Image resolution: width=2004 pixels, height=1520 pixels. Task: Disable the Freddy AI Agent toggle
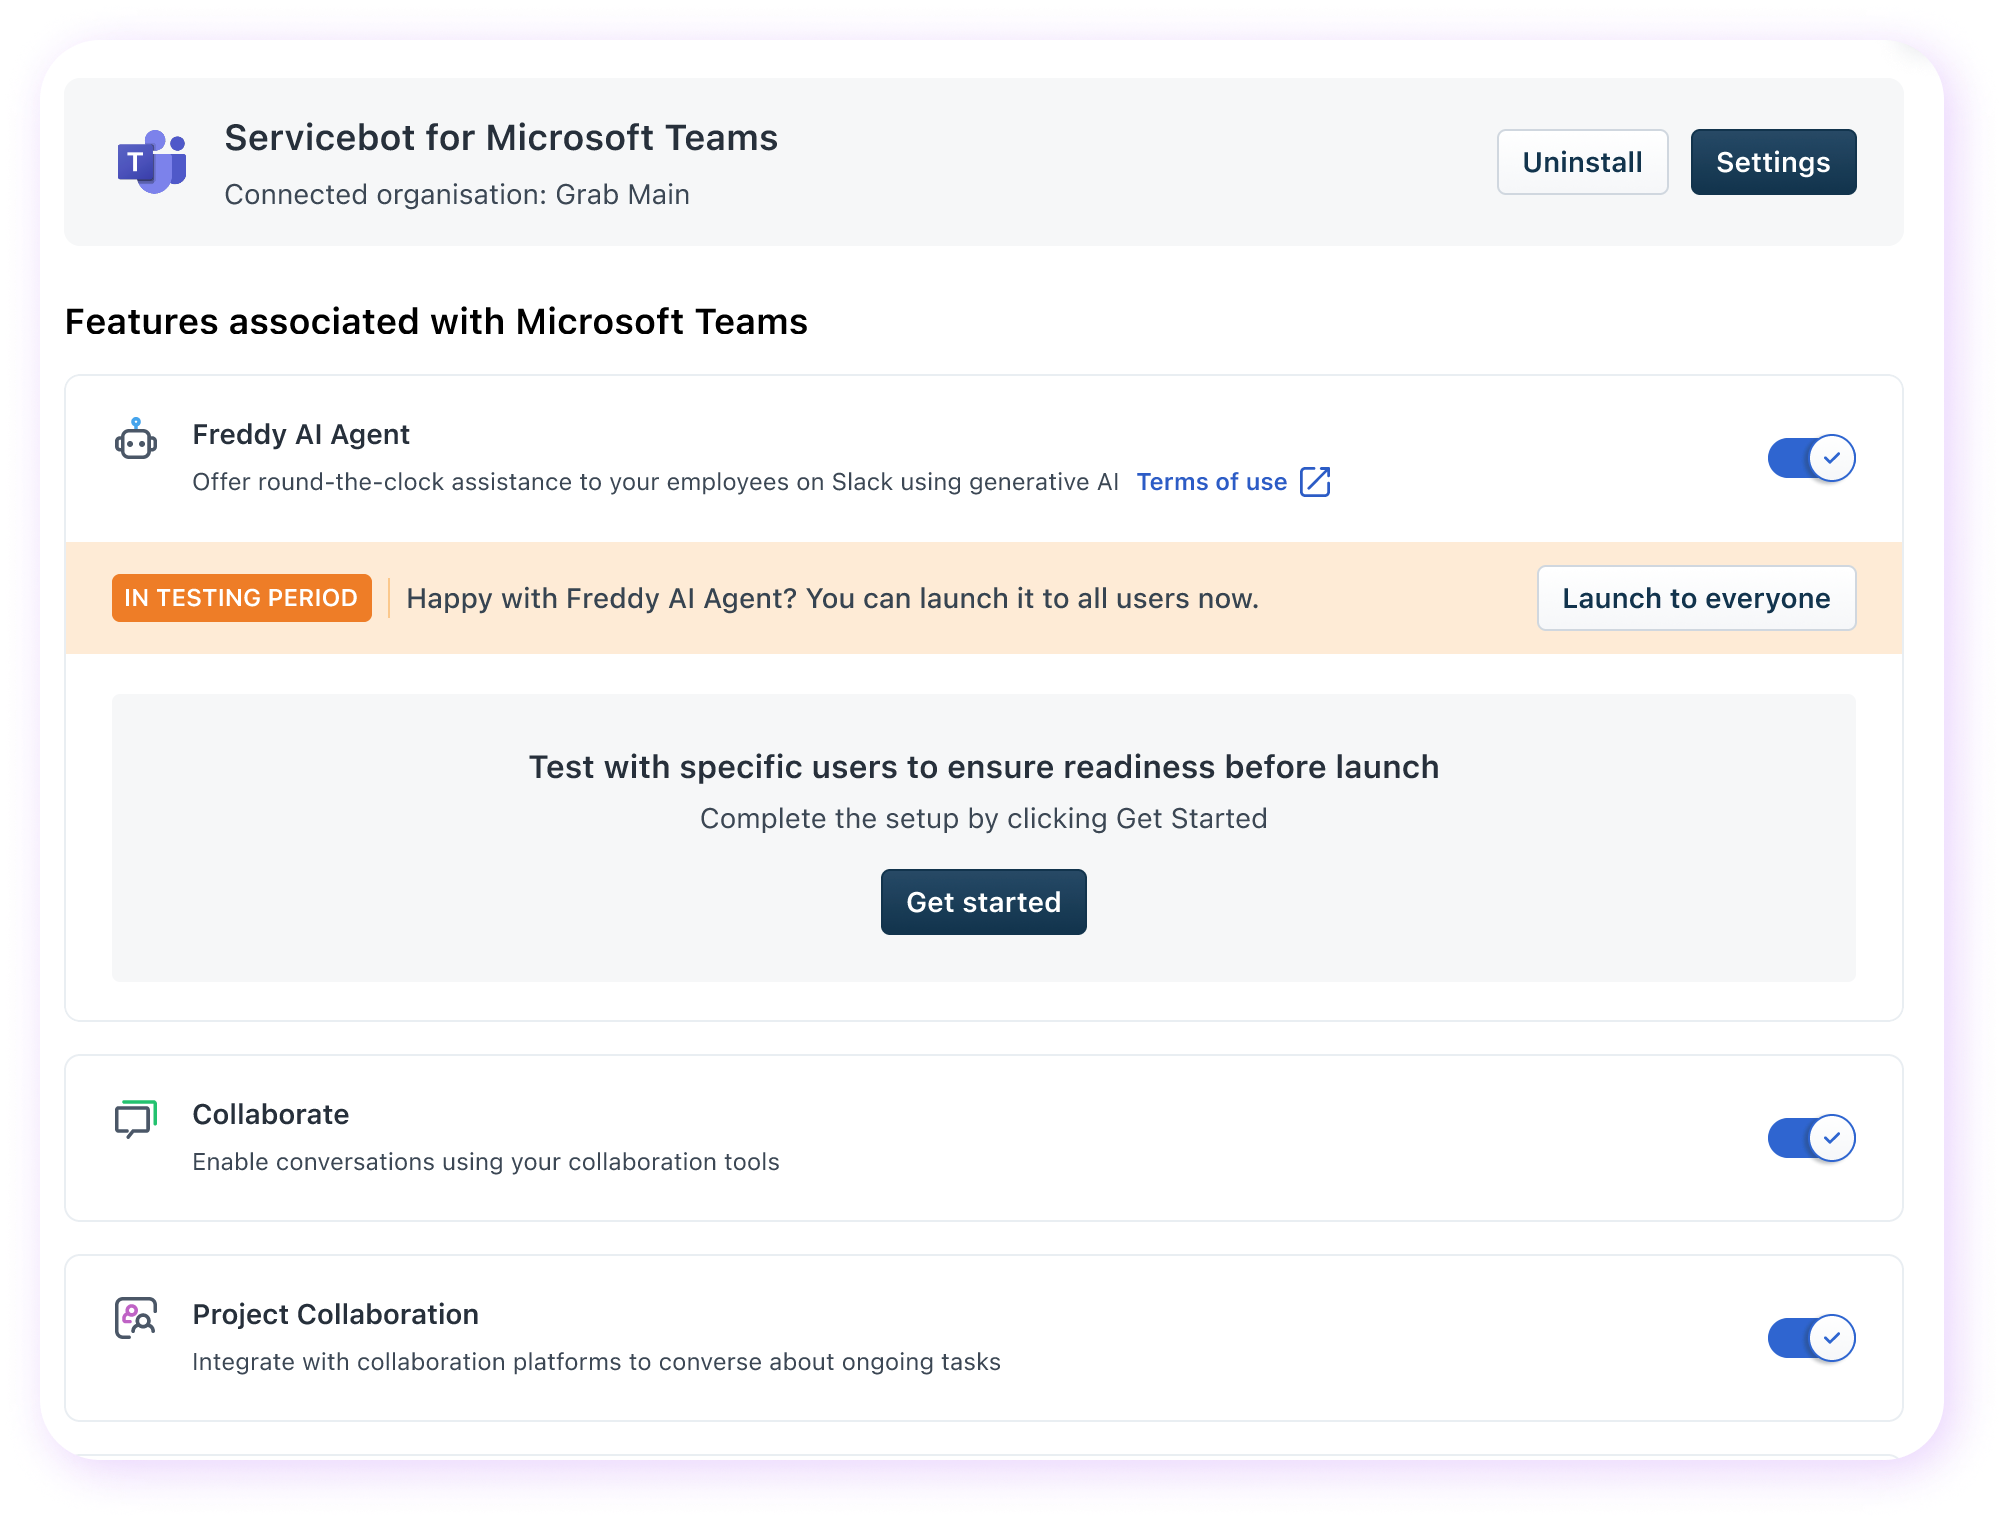[1811, 458]
